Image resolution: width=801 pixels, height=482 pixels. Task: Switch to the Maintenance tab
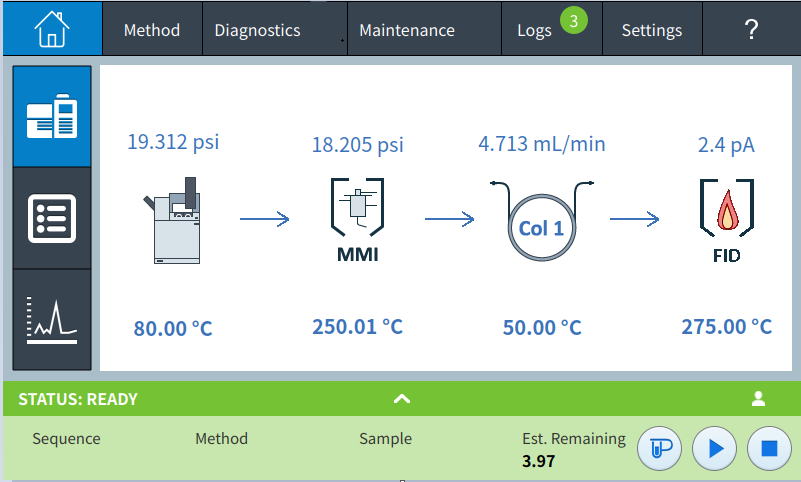425,30
